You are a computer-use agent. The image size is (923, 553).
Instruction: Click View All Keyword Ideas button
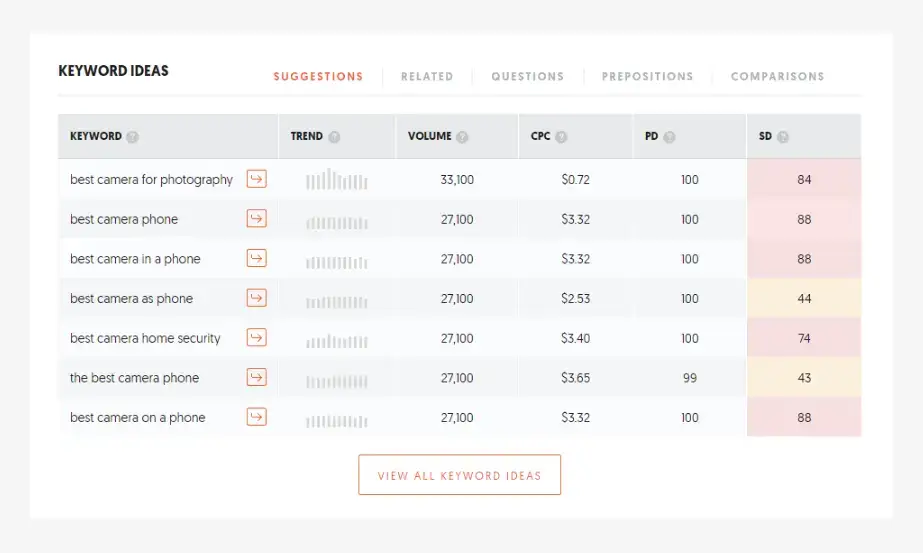click(459, 475)
